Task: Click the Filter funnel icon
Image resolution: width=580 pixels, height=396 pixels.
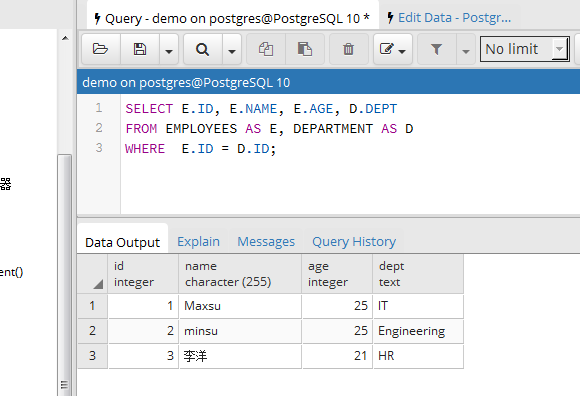Action: pos(436,49)
